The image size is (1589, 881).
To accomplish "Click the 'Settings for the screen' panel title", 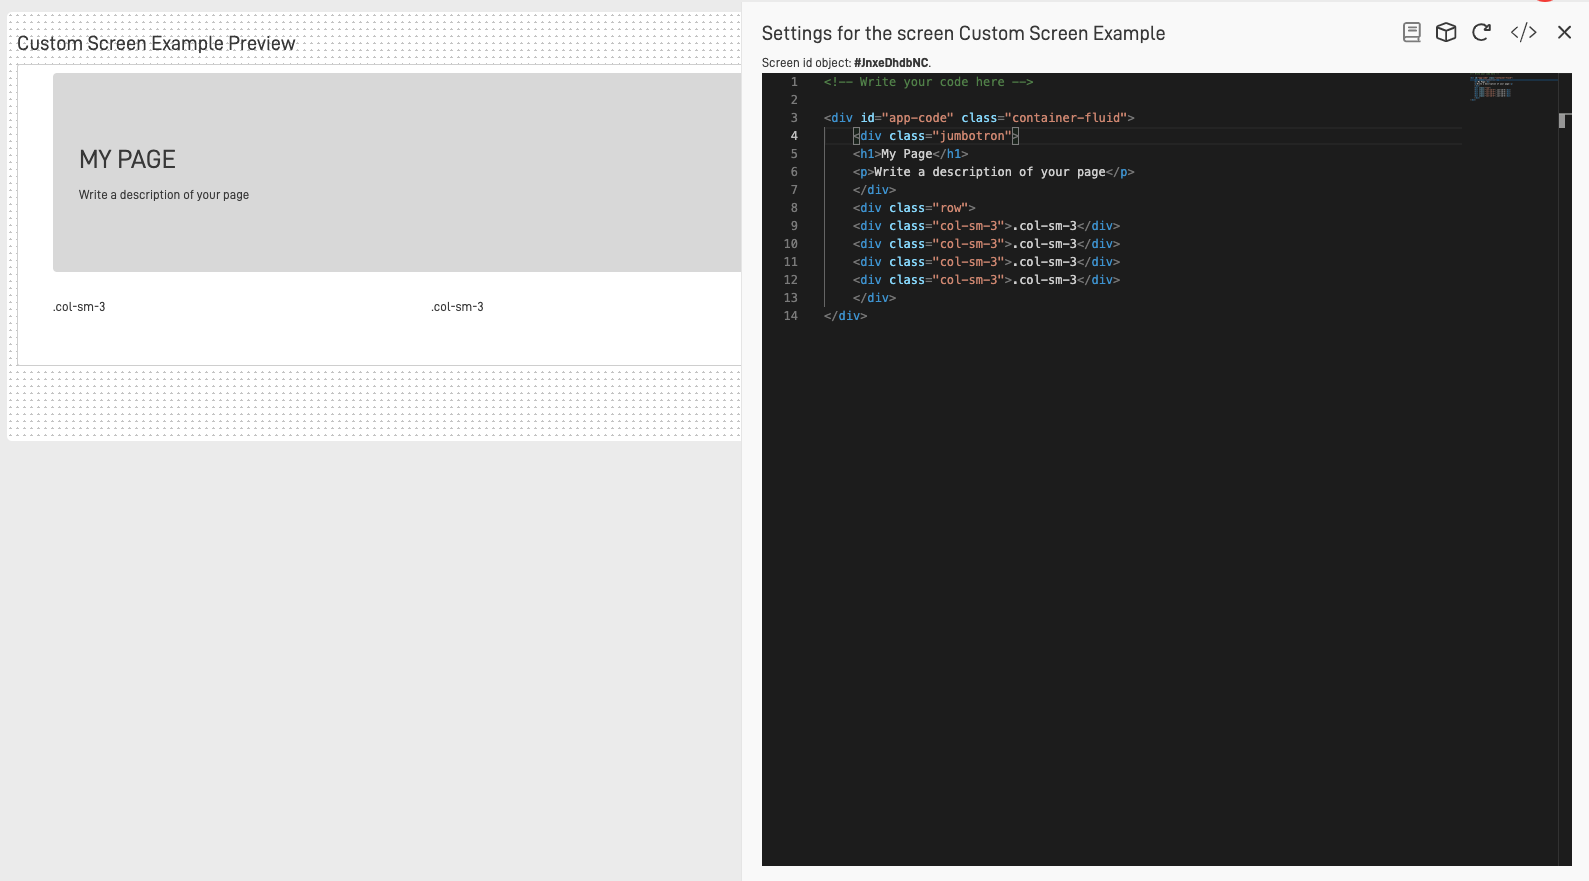I will (963, 33).
